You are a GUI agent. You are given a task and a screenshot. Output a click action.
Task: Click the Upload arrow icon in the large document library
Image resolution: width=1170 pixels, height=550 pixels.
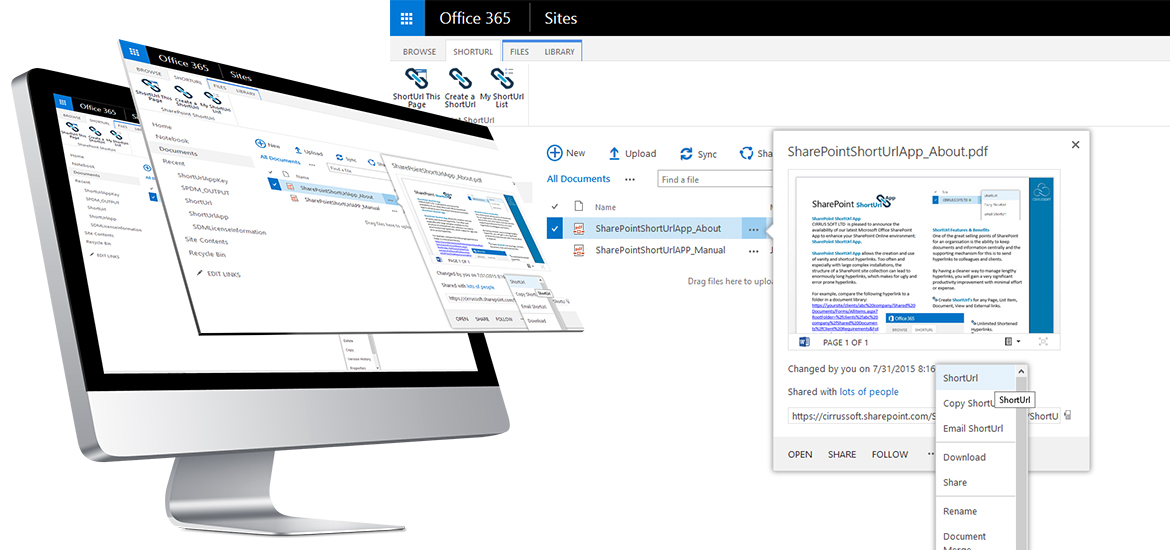pyautogui.click(x=614, y=154)
